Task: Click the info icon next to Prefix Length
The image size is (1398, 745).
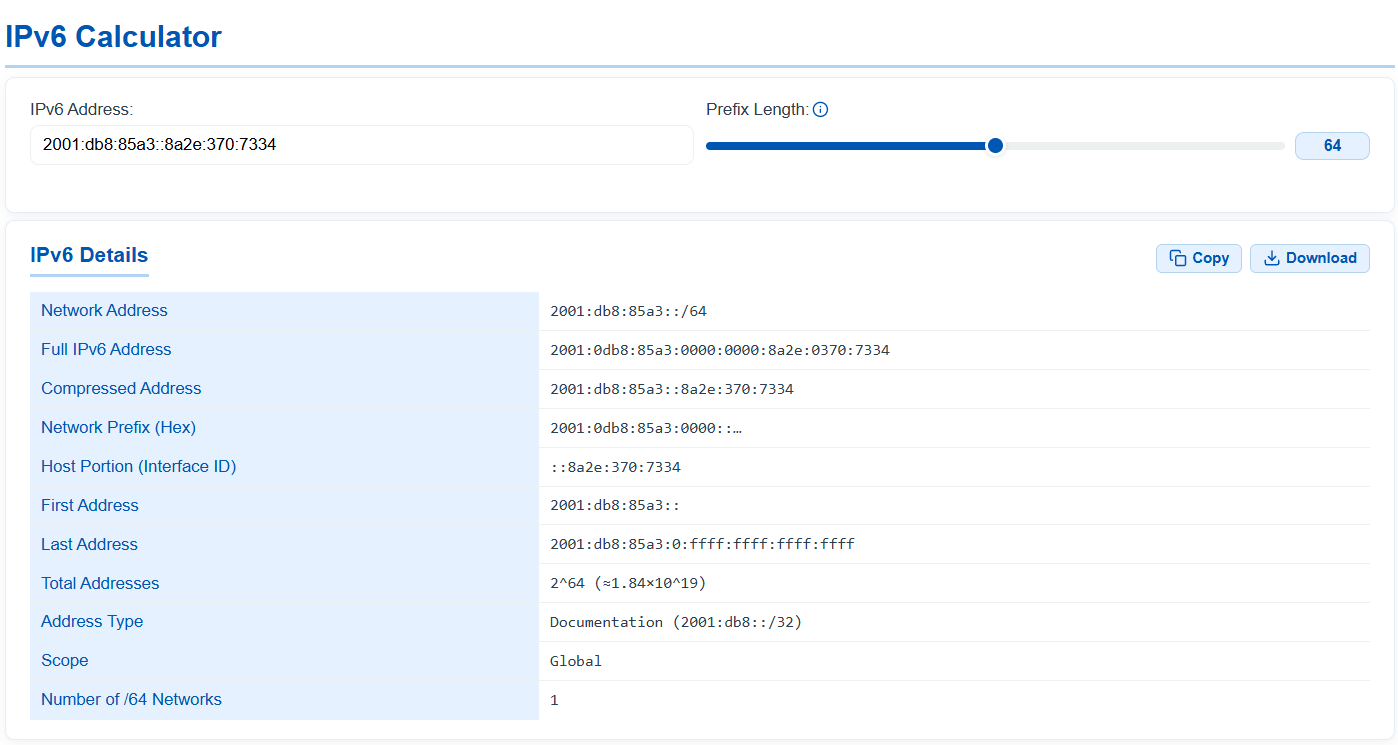Action: tap(820, 110)
